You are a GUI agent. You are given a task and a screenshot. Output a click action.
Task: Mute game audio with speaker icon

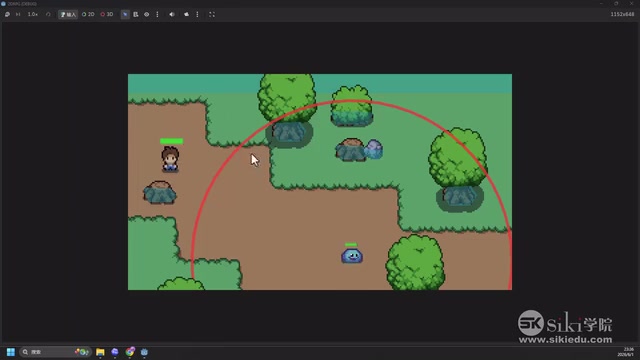[172, 14]
